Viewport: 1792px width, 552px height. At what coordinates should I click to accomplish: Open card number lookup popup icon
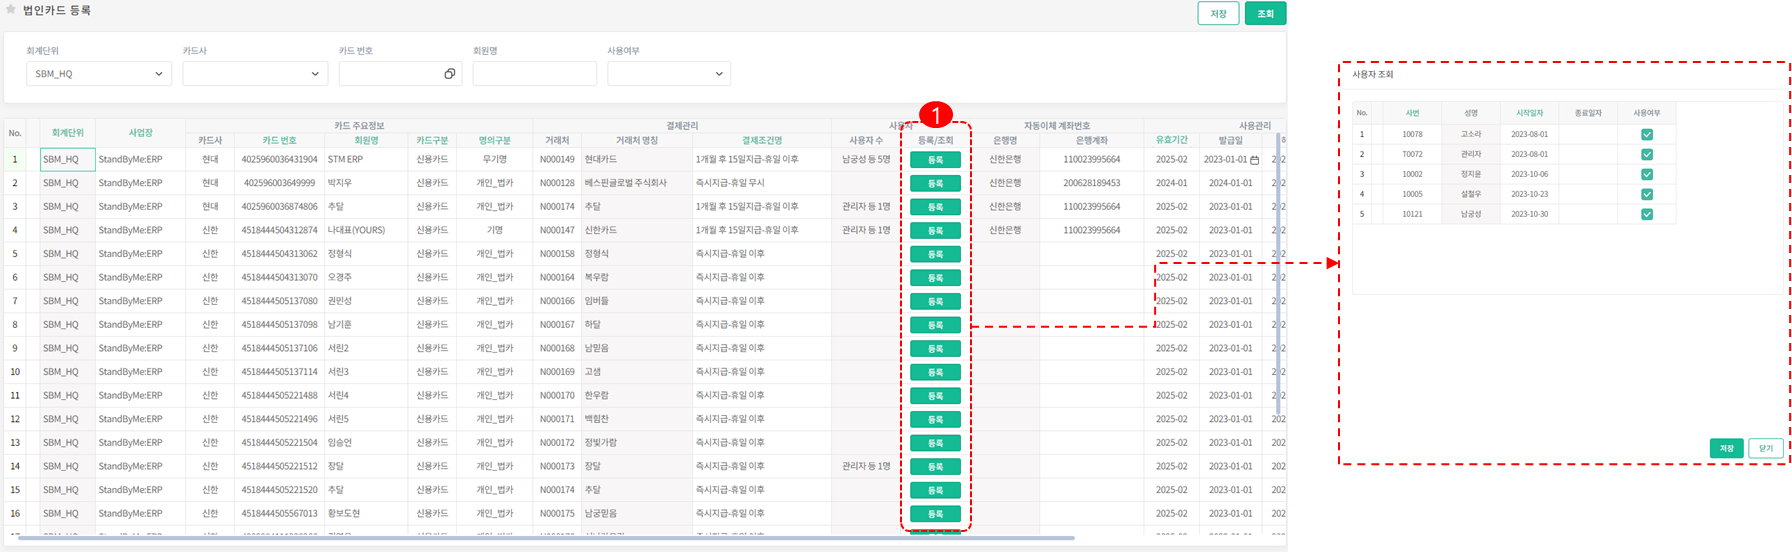click(x=449, y=74)
